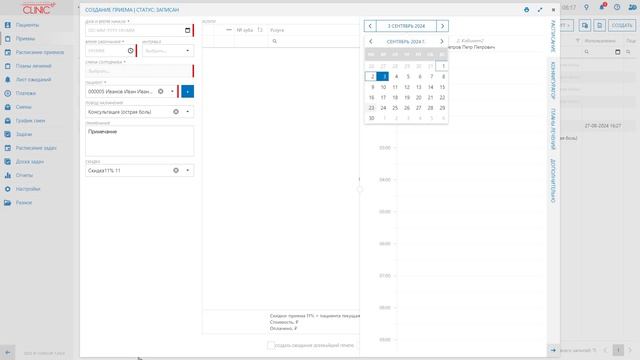
Task: Open Расписание задач in the sidebar
Action: (36, 148)
